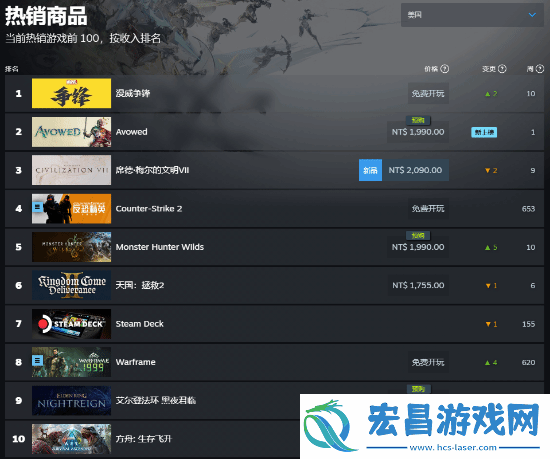Open the Warframe 1999 thumbnail
Viewport: 550px width, 459px height.
click(x=72, y=362)
